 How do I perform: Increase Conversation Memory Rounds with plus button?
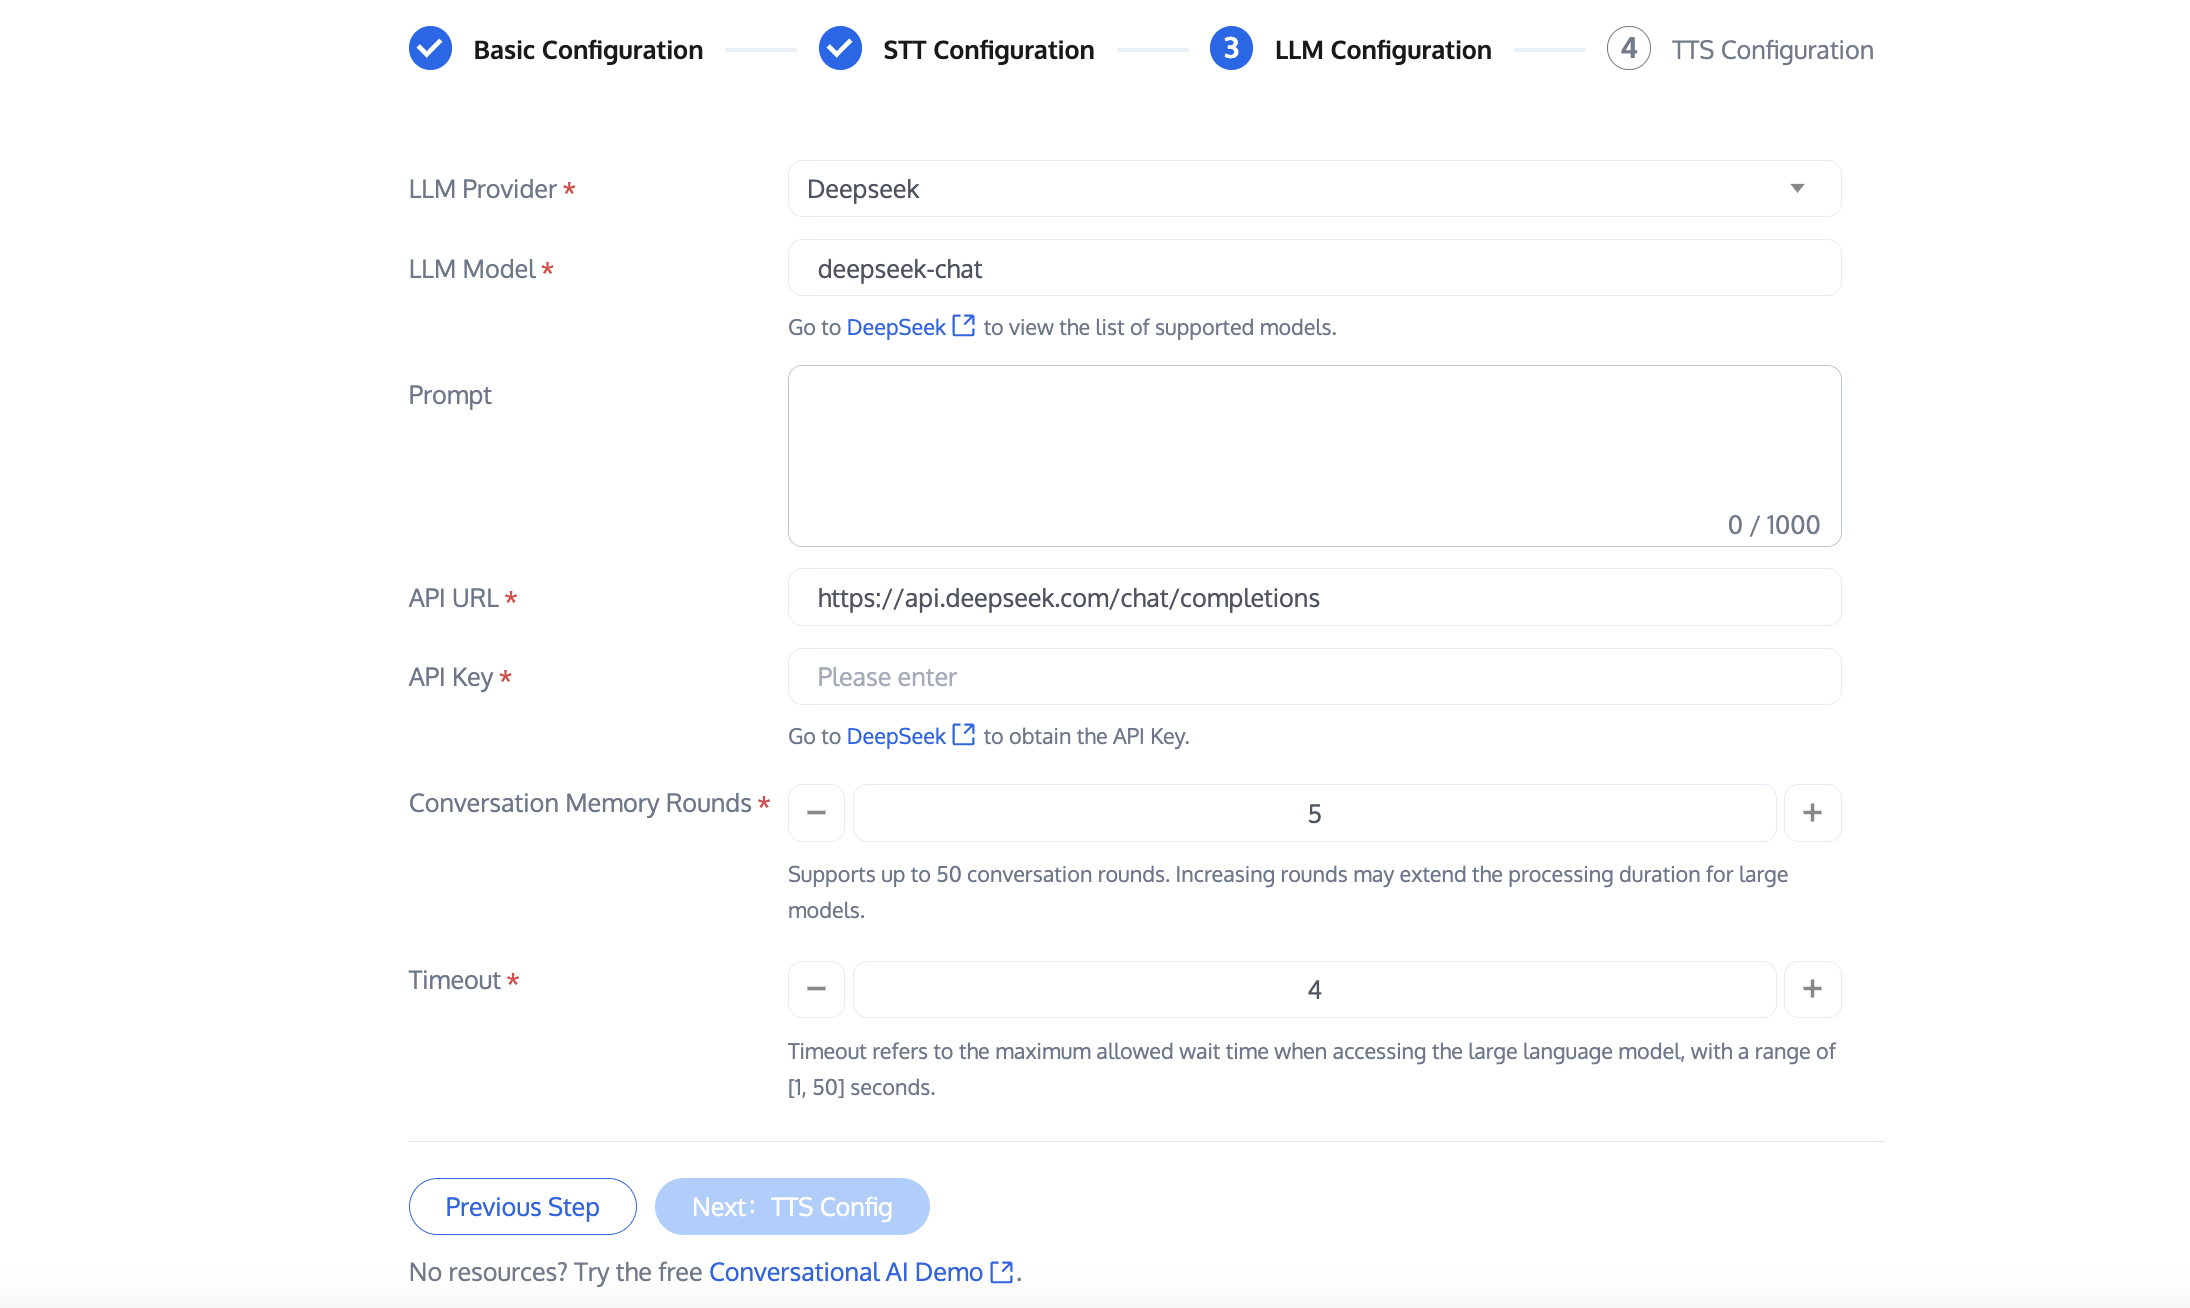(x=1812, y=813)
